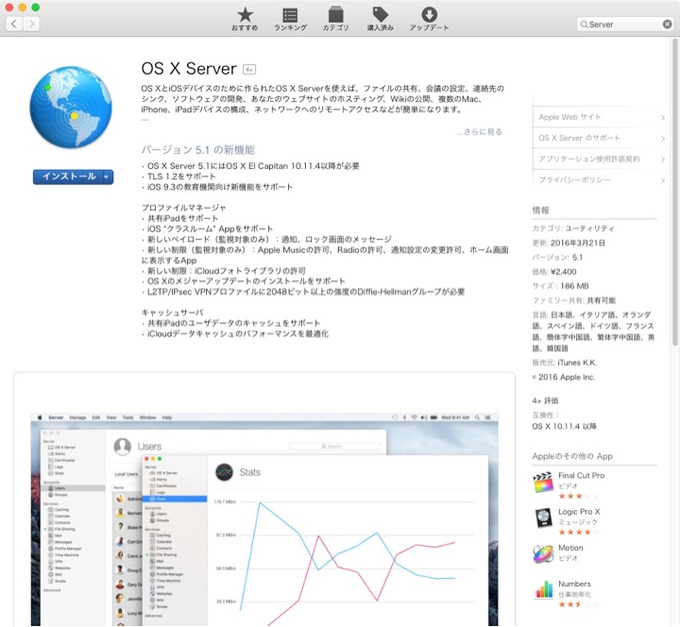This screenshot has width=680, height=627.
Task: Open the Apple Web サイト link
Action: 570,117
